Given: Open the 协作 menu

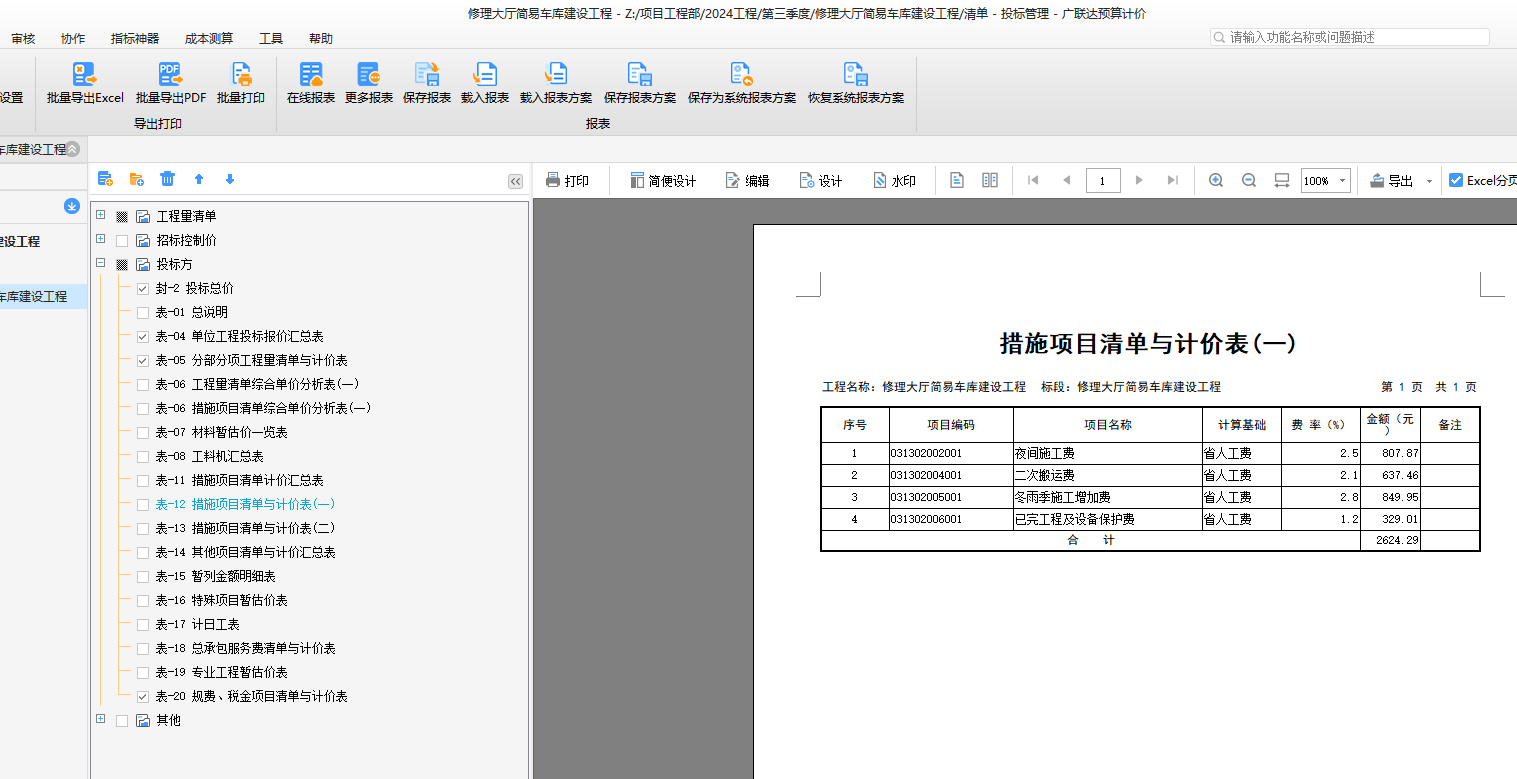Looking at the screenshot, I should (x=73, y=38).
